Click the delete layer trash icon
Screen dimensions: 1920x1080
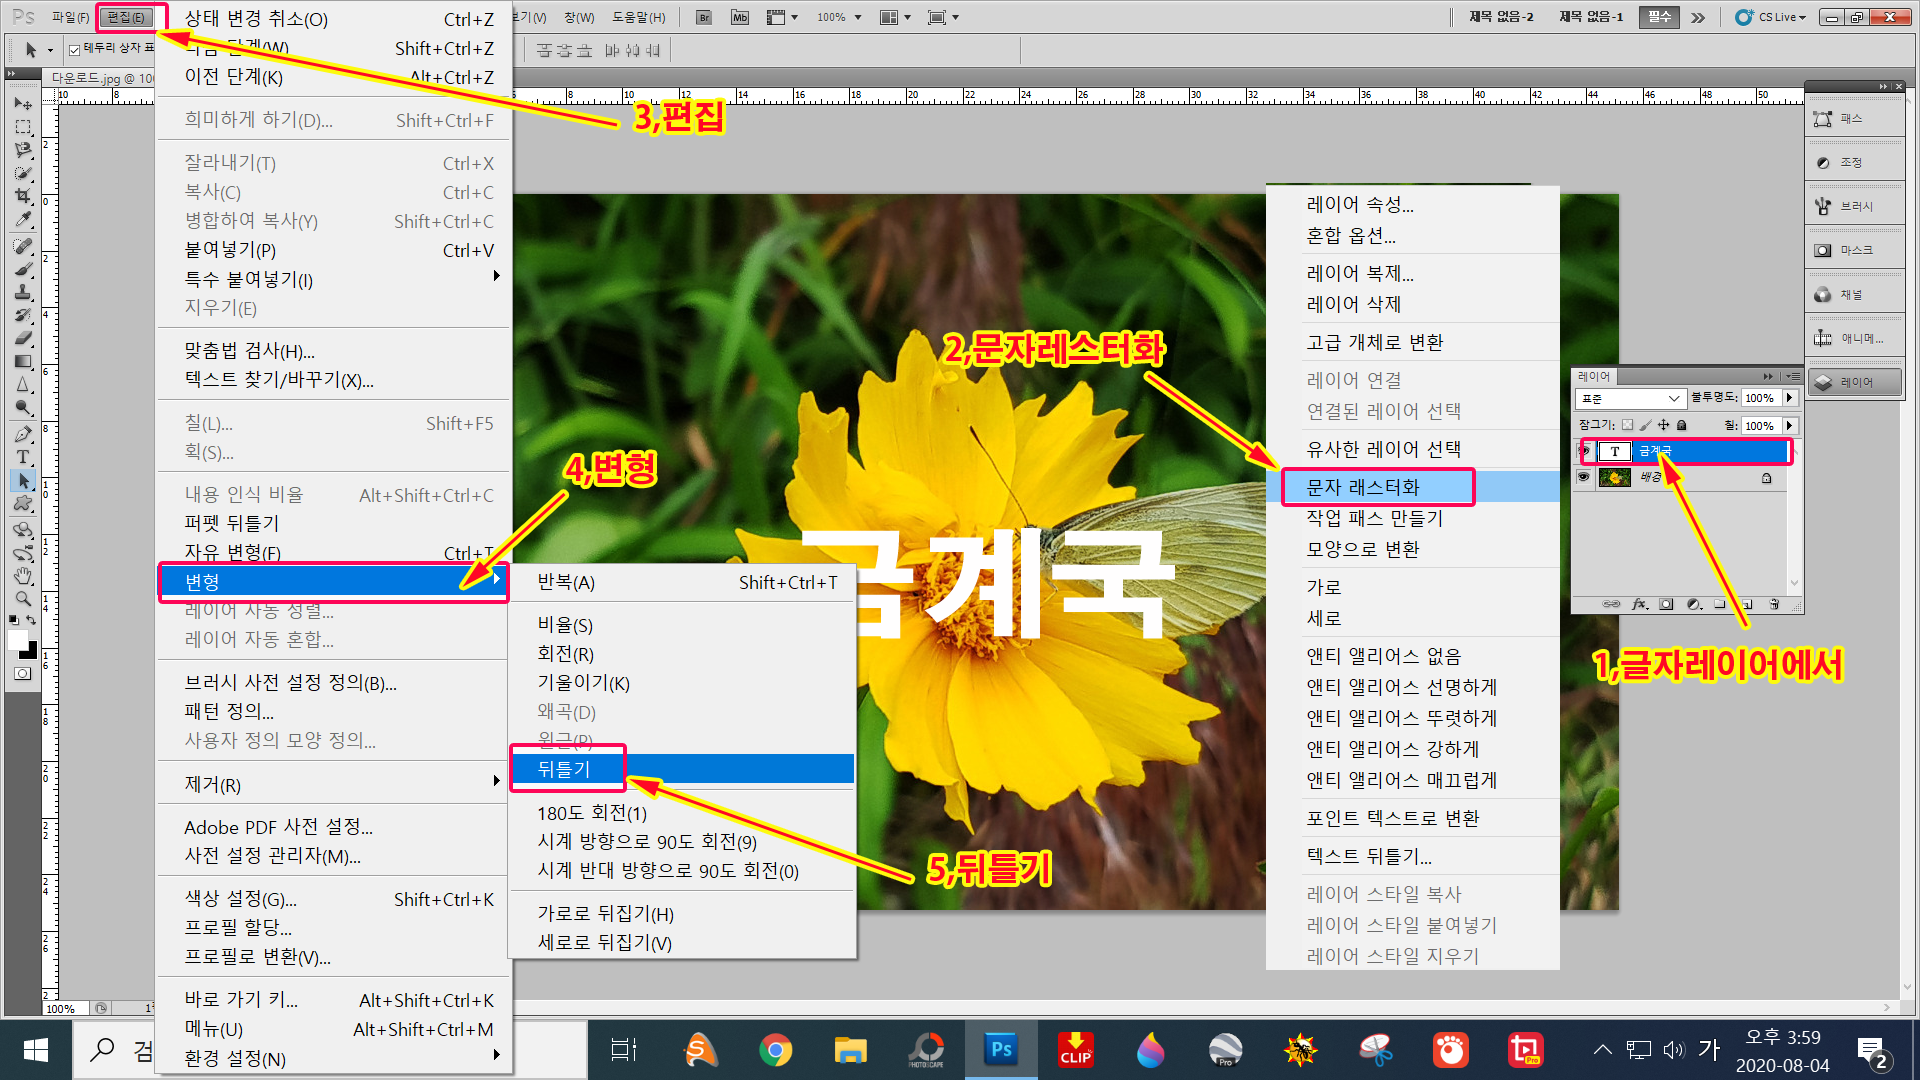1774,604
